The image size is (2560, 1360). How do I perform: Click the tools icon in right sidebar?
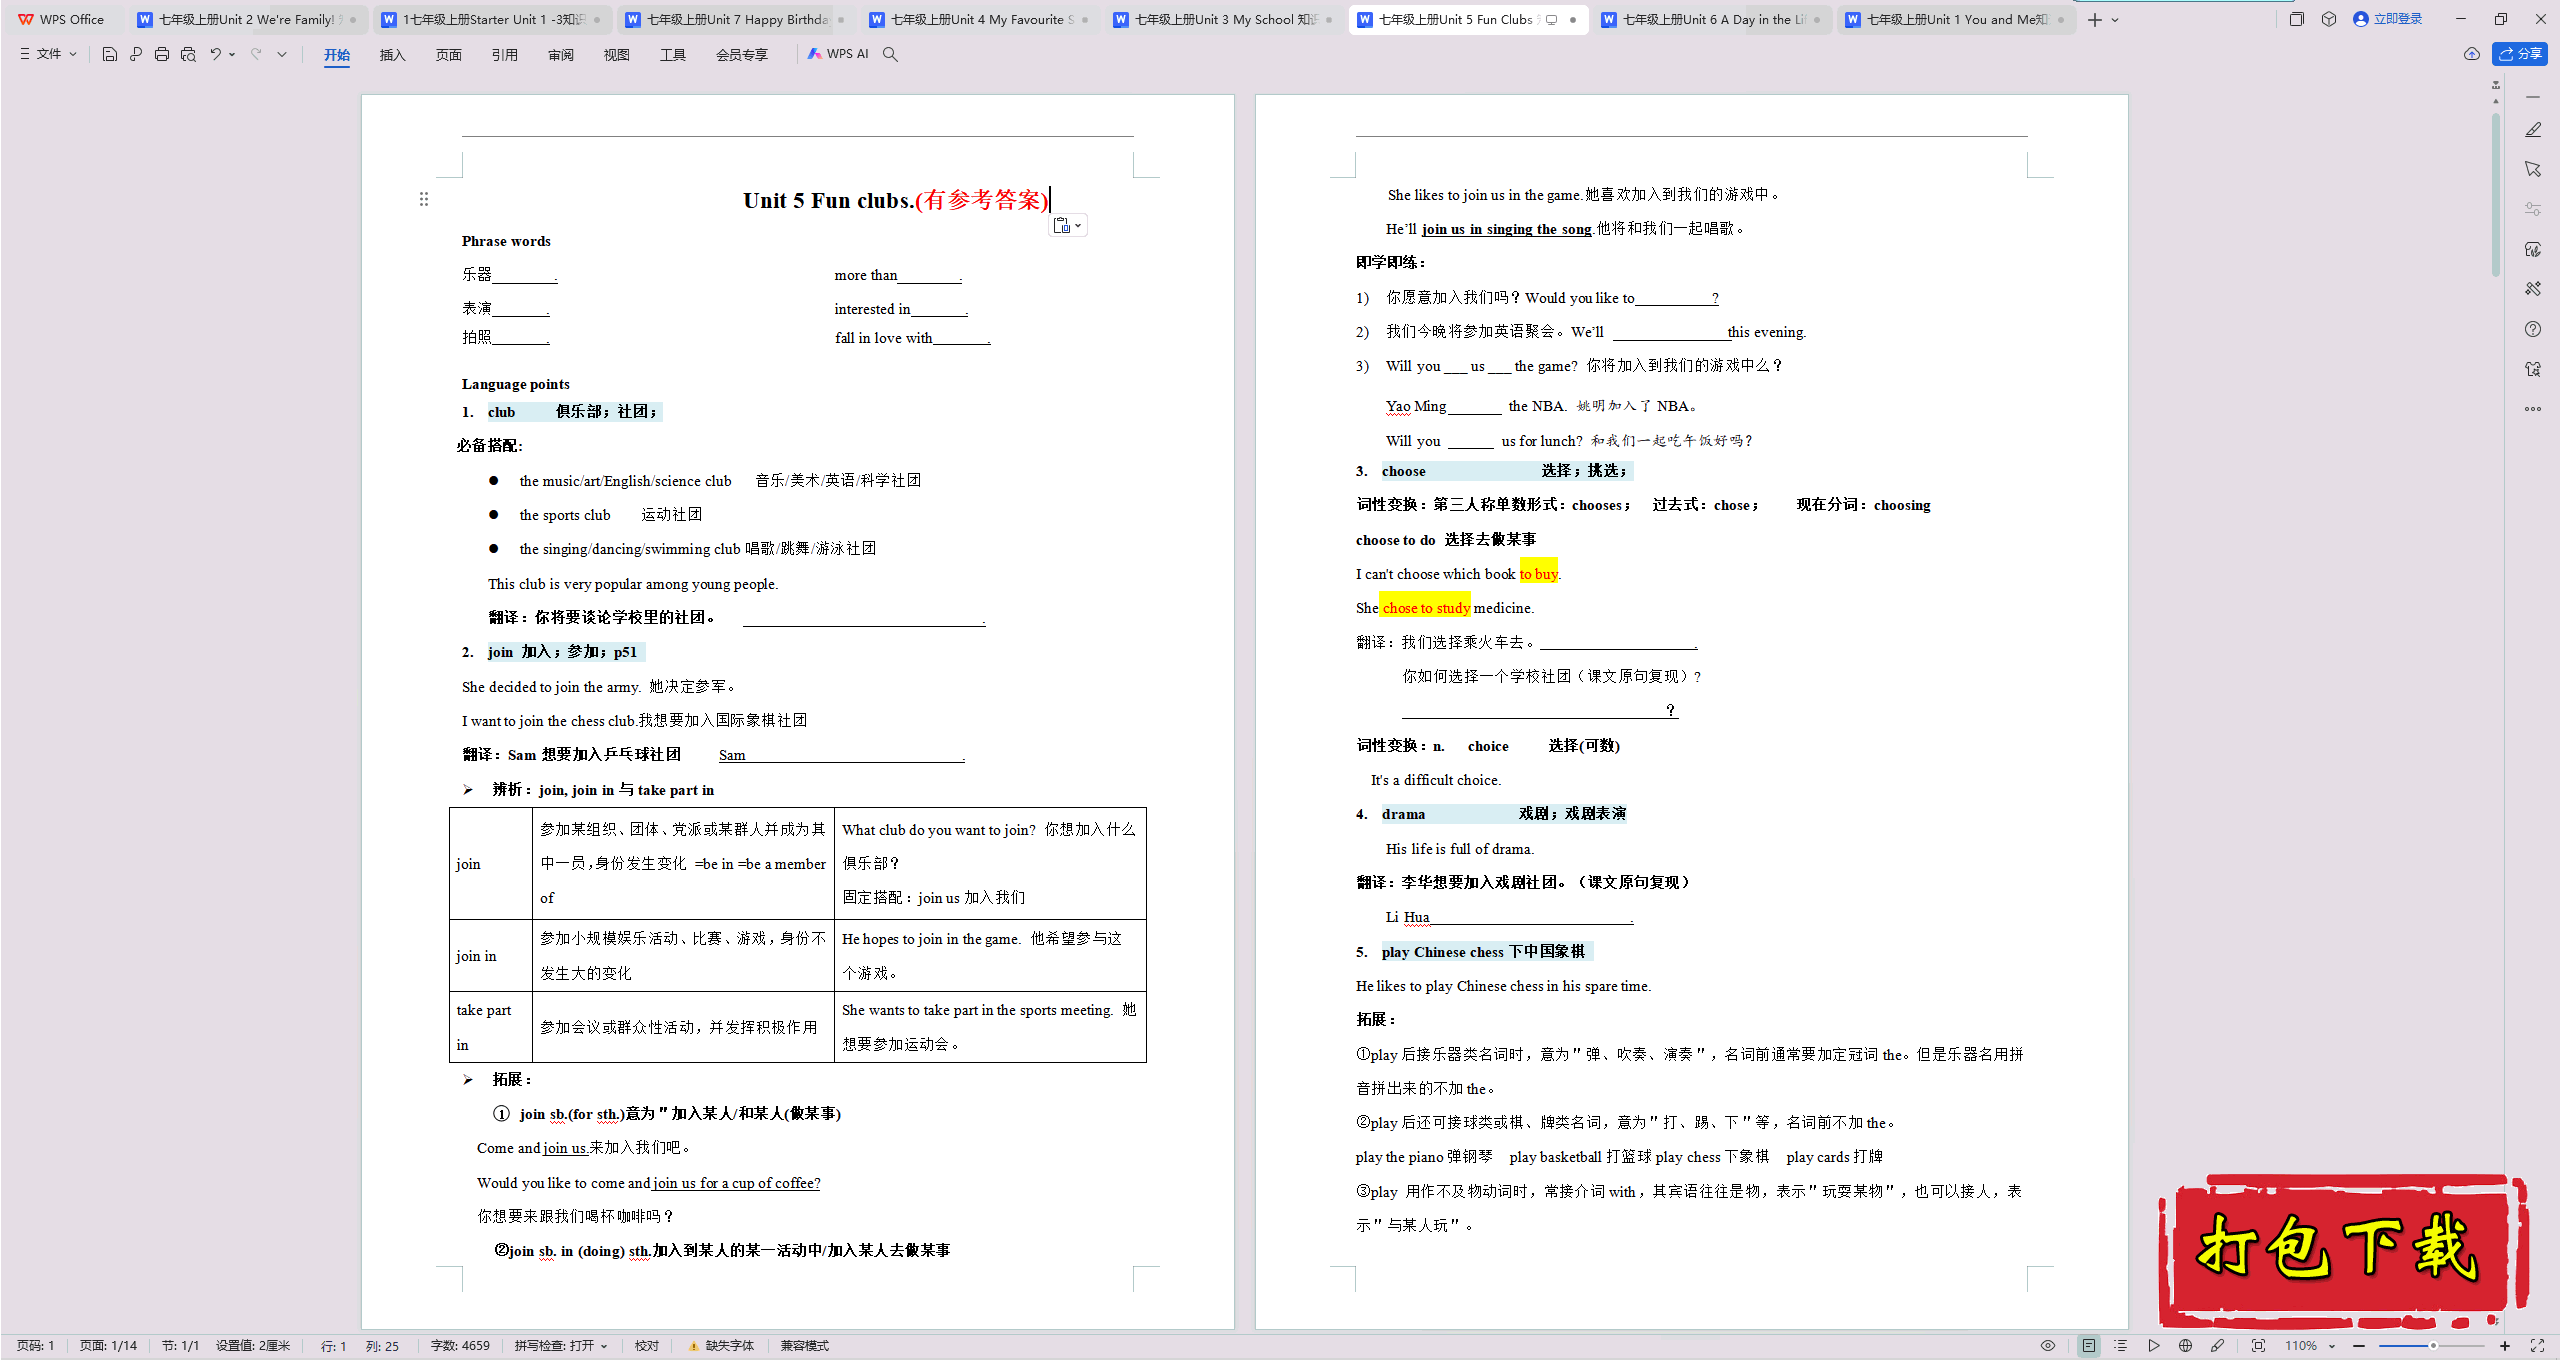click(2533, 289)
